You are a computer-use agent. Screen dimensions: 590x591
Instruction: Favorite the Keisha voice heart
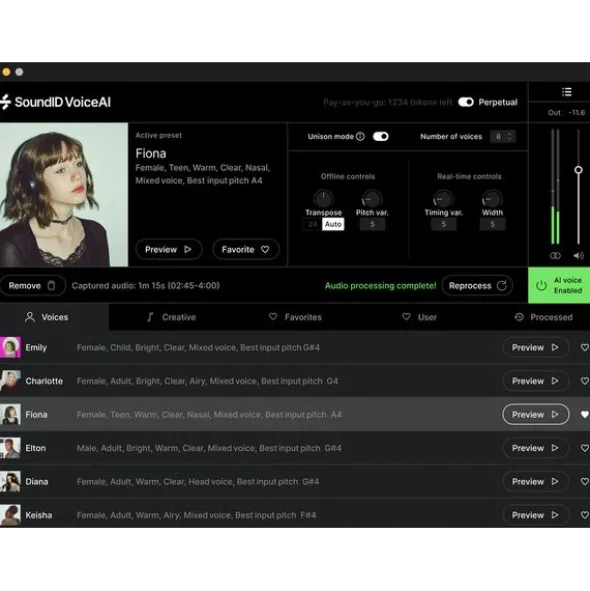[x=584, y=515]
